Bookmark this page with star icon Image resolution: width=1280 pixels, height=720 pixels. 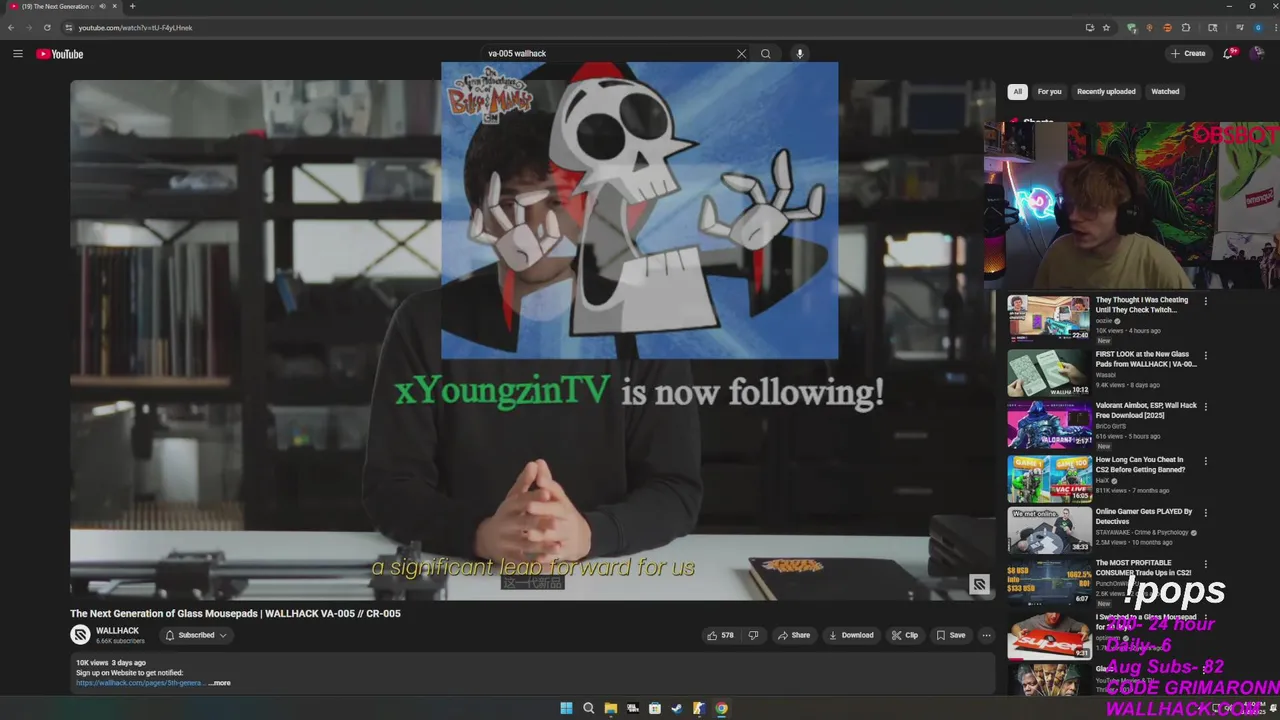[x=1106, y=28]
